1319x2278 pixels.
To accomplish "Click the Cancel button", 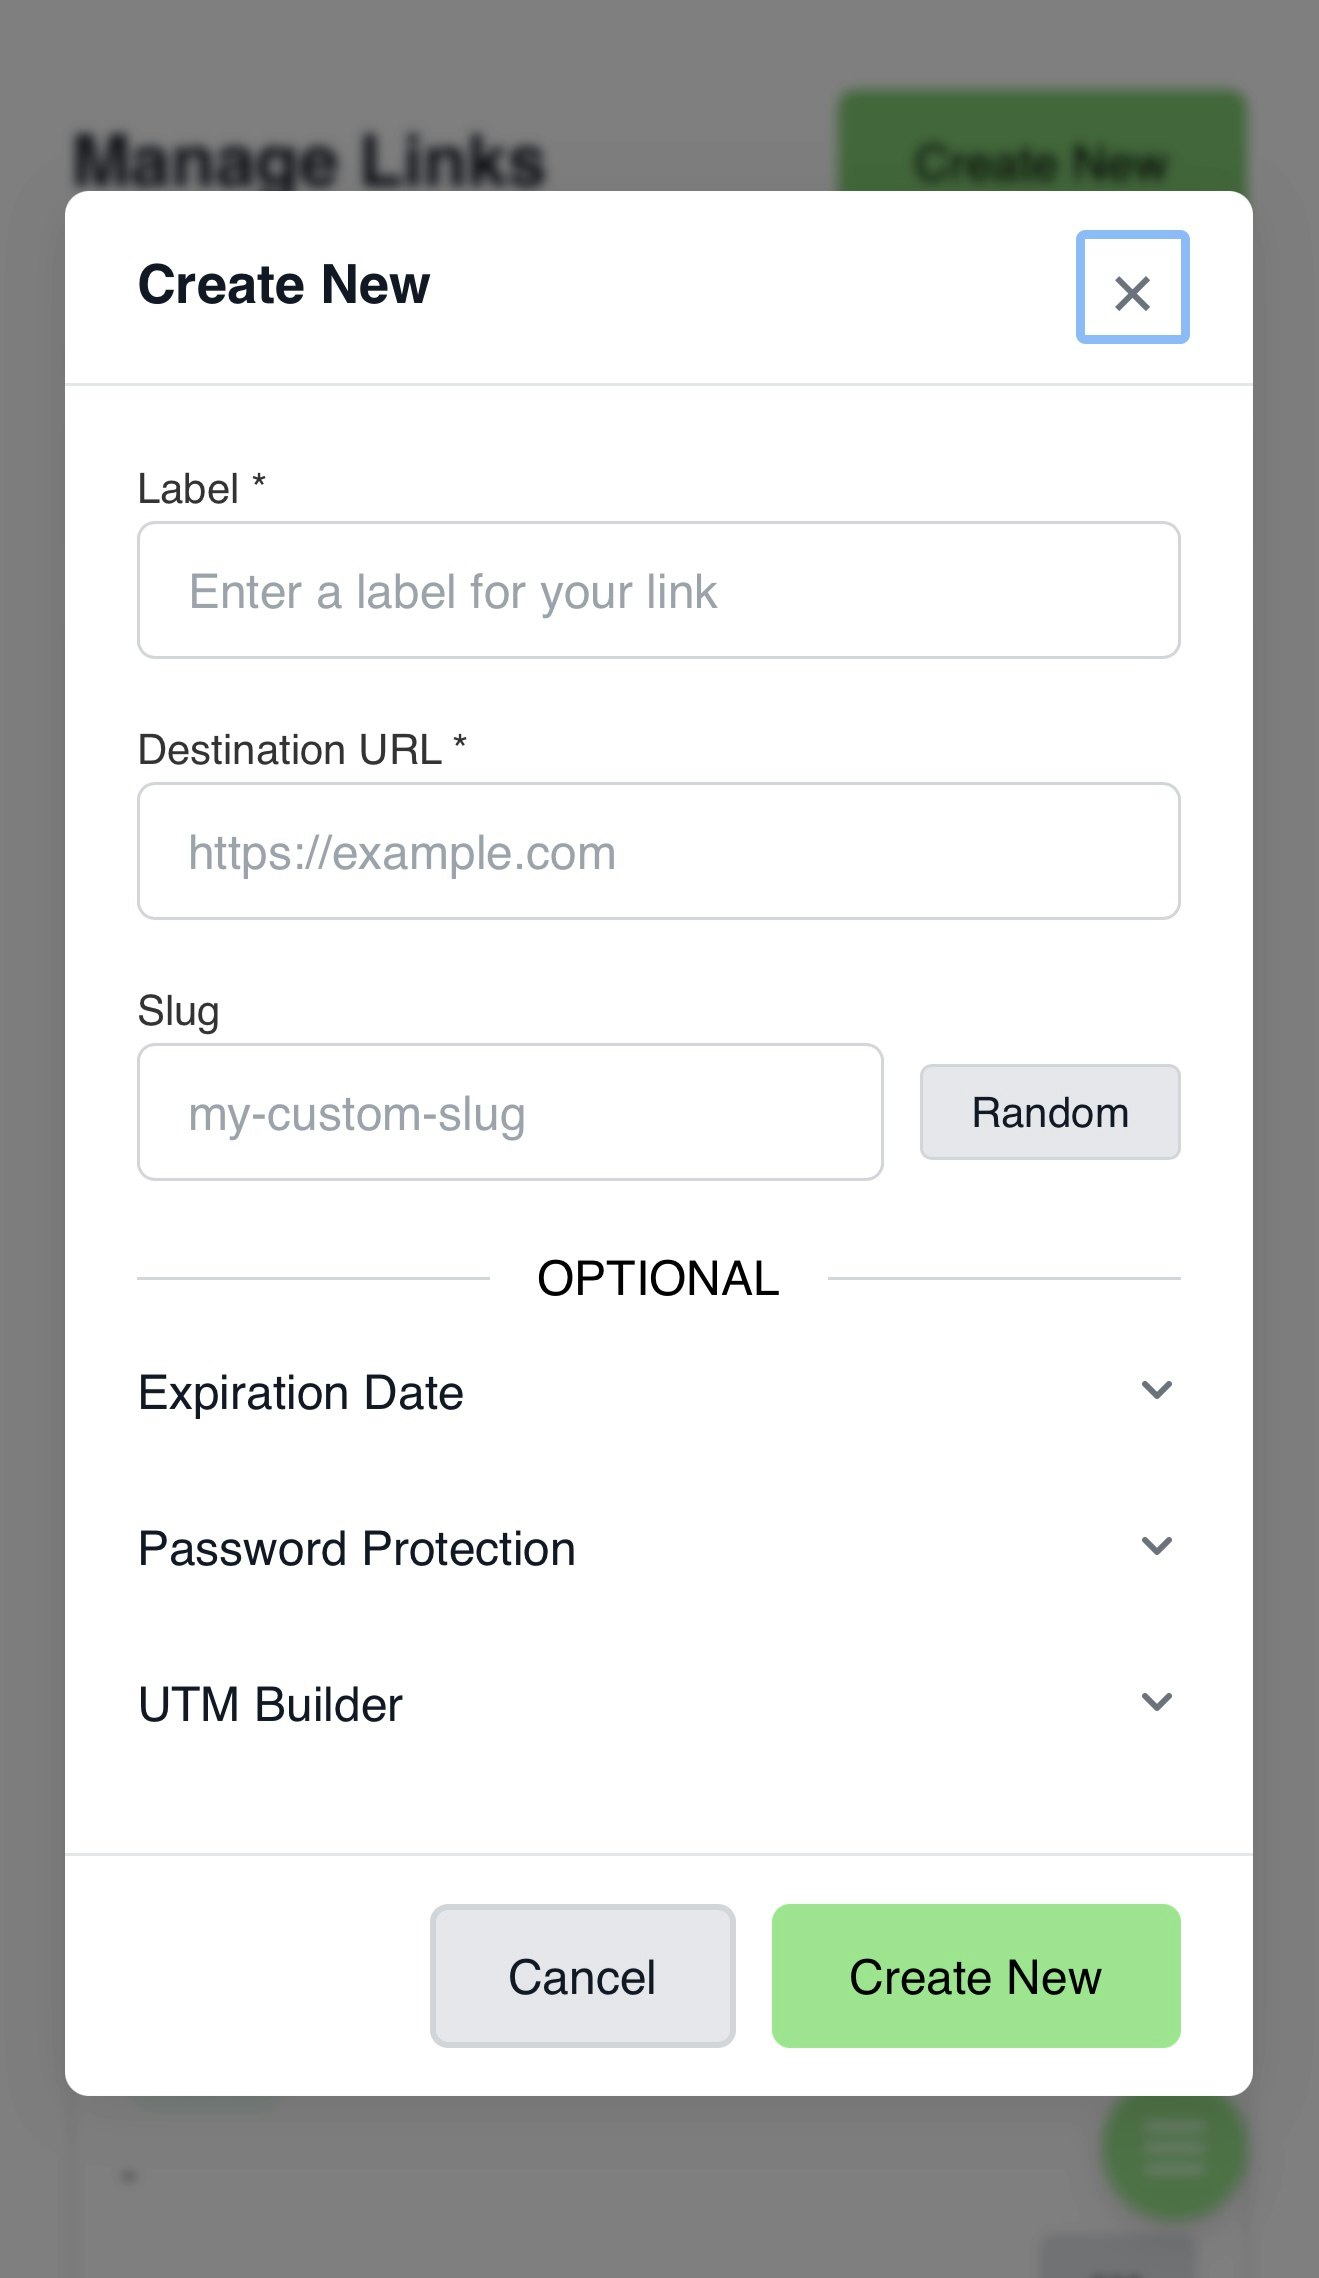I will [x=583, y=1976].
